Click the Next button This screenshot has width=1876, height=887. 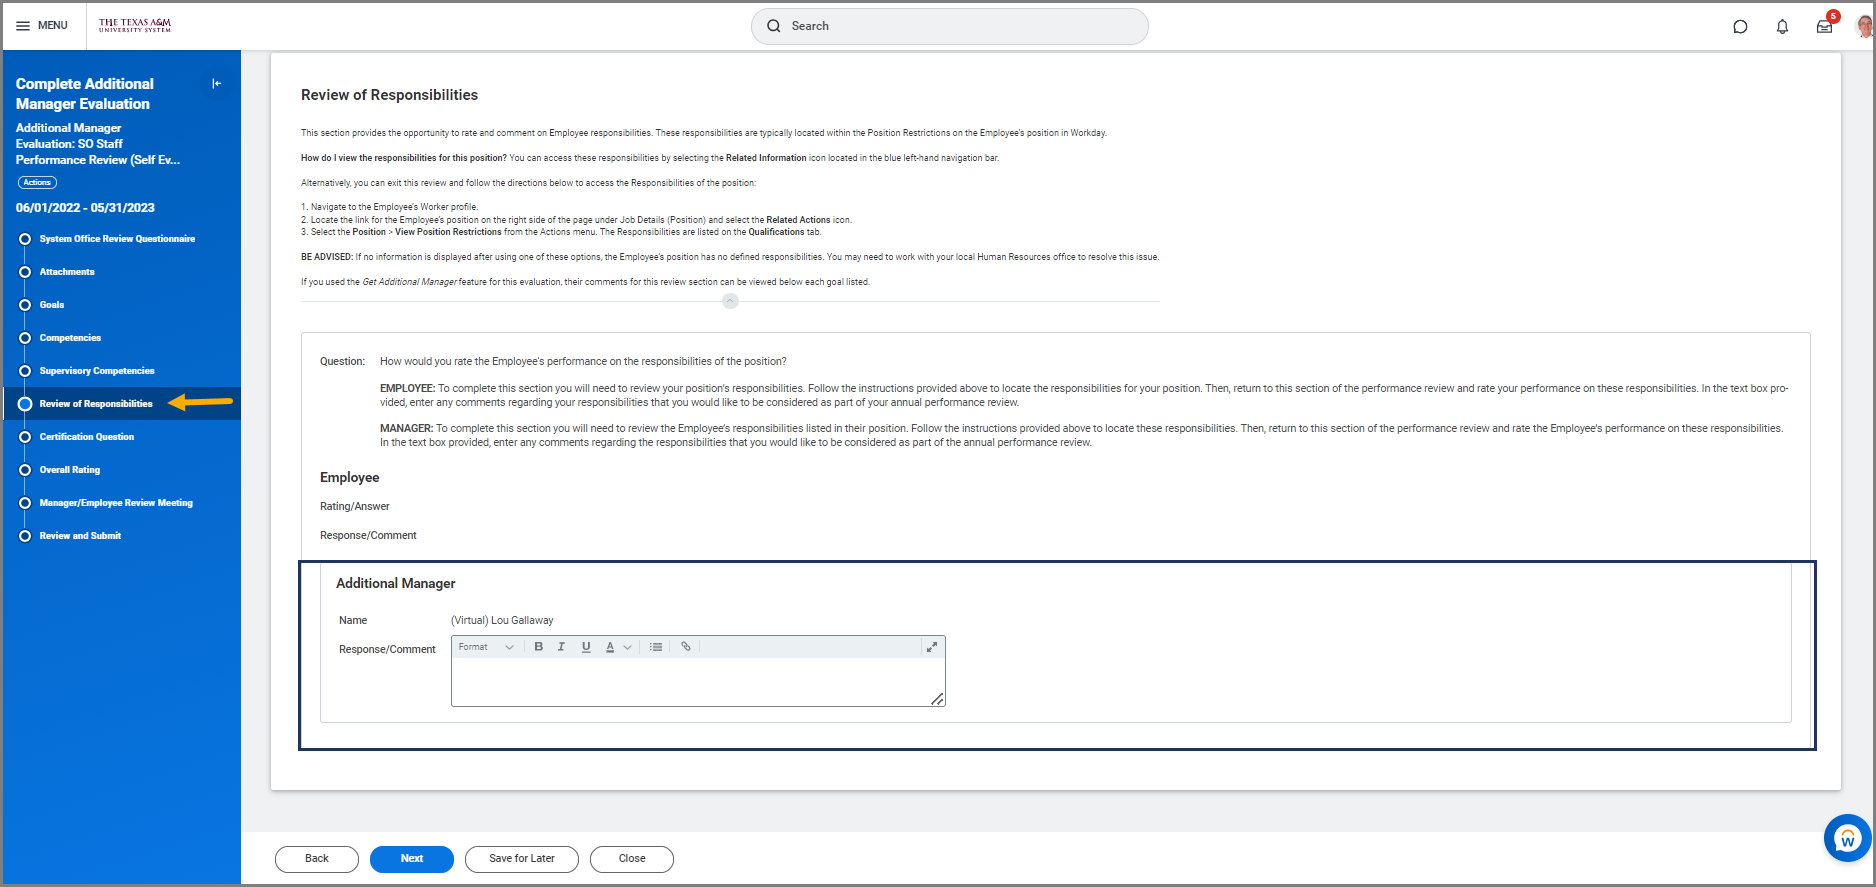click(411, 859)
